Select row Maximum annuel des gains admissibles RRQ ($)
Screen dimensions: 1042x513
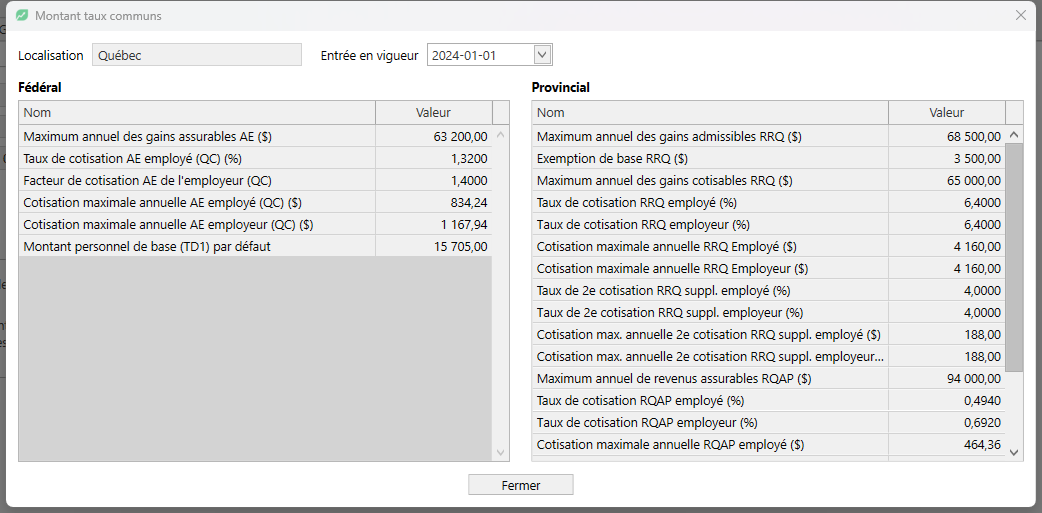tap(769, 136)
